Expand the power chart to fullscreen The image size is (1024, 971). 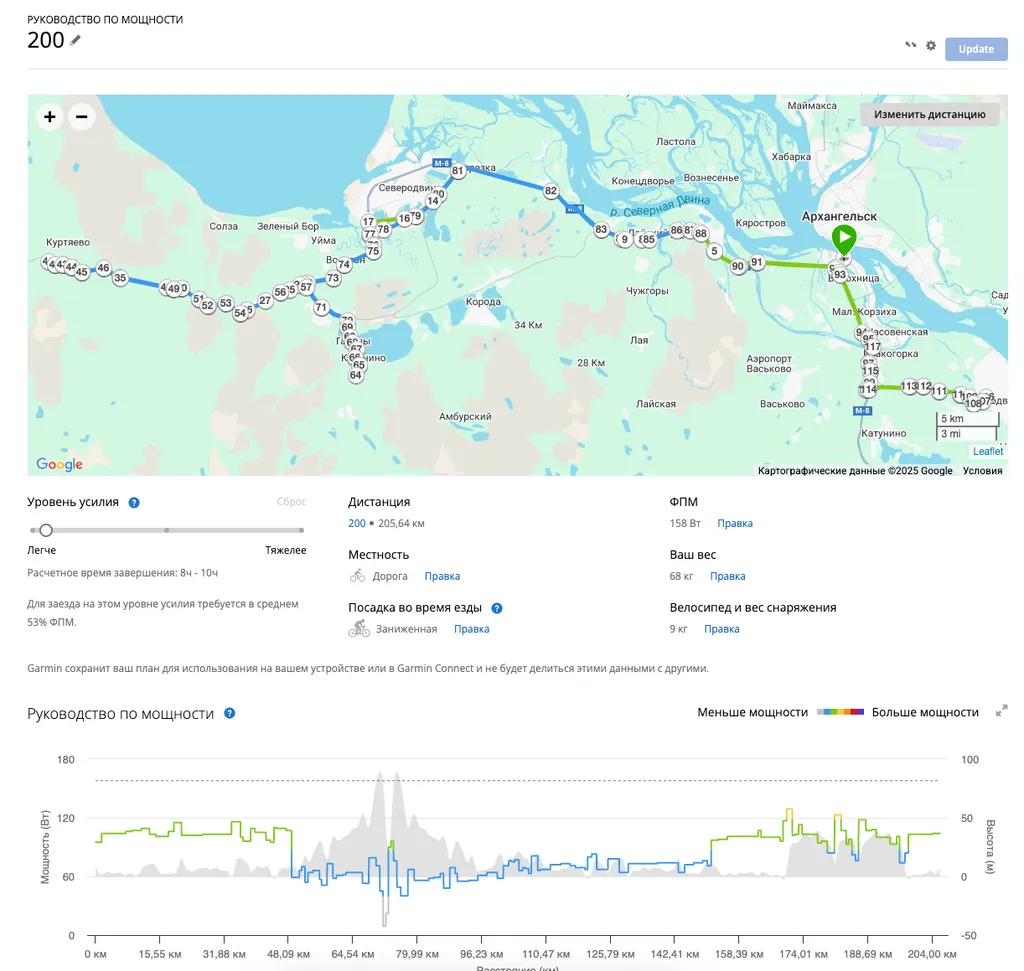[x=1002, y=712]
